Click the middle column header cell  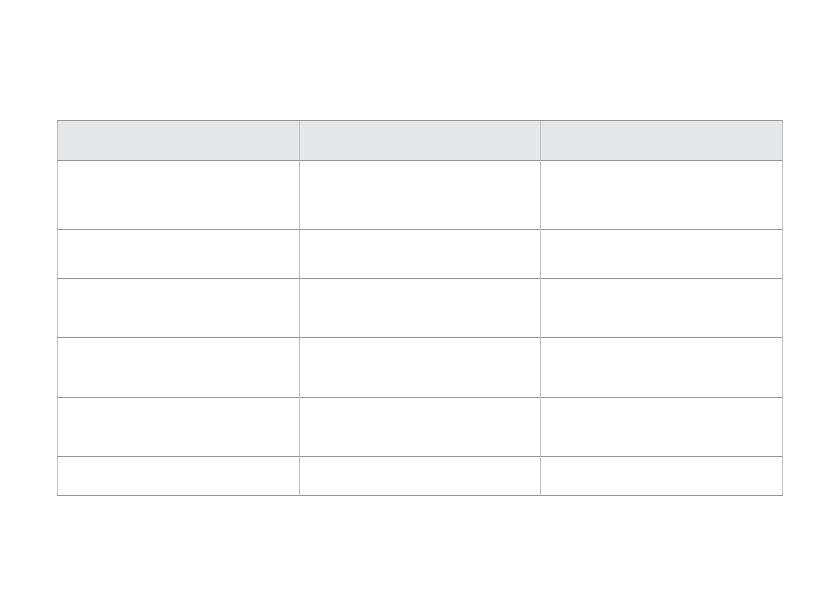(420, 140)
